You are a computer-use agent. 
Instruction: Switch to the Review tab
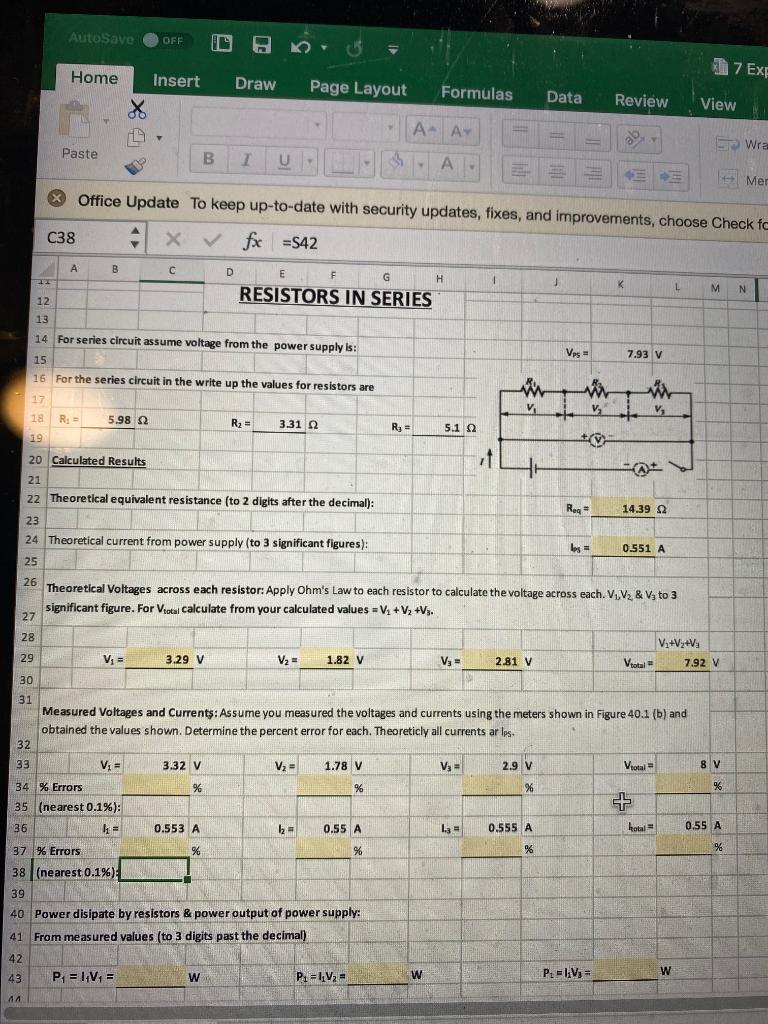click(x=641, y=101)
